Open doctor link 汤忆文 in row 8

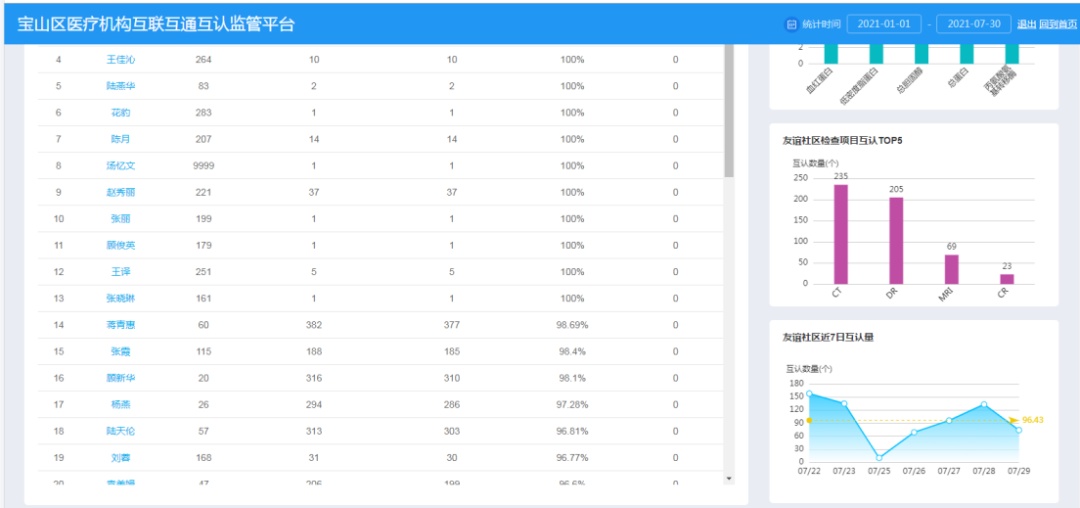[121, 166]
